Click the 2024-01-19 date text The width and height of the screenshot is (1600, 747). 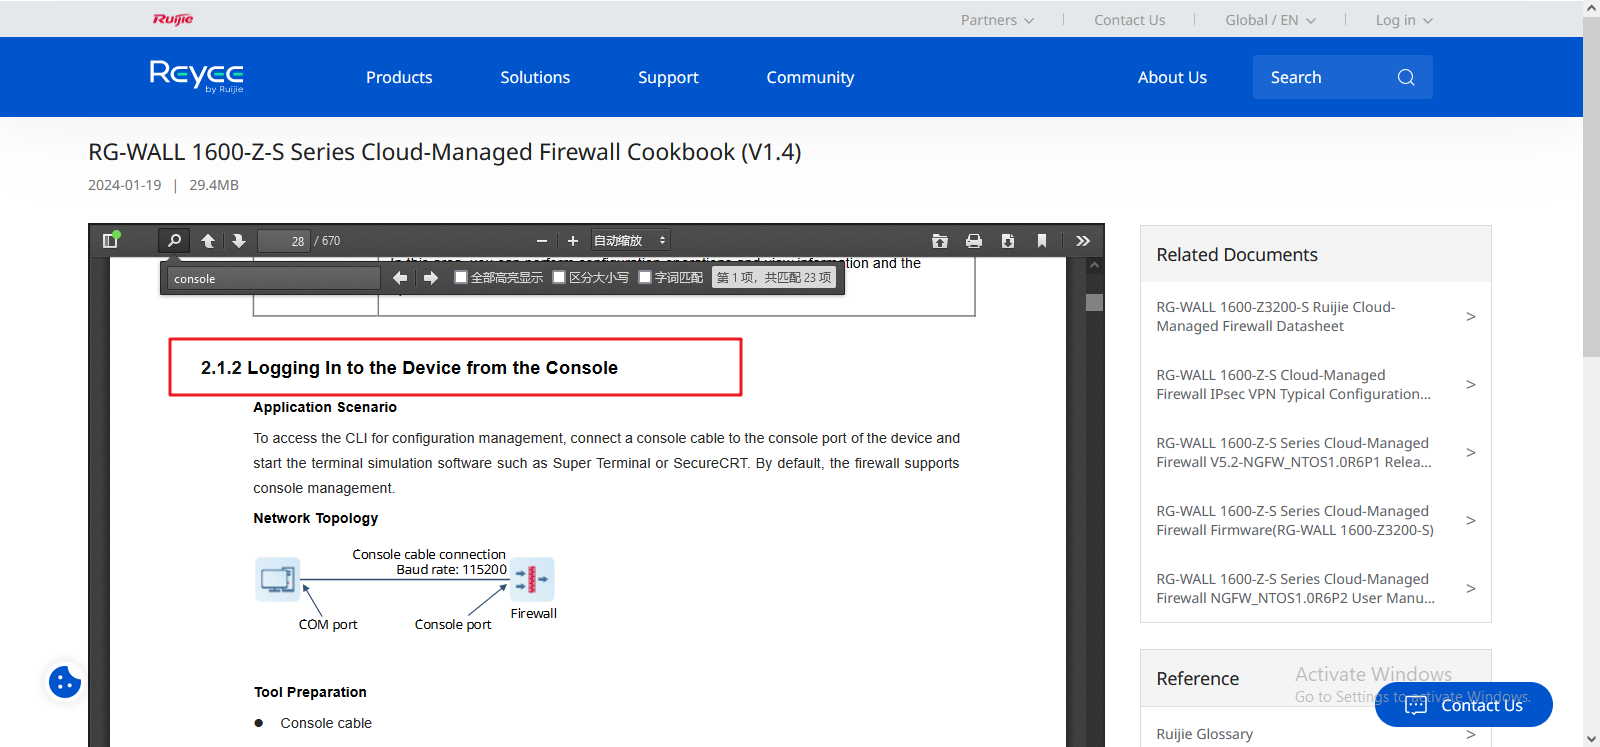click(124, 185)
